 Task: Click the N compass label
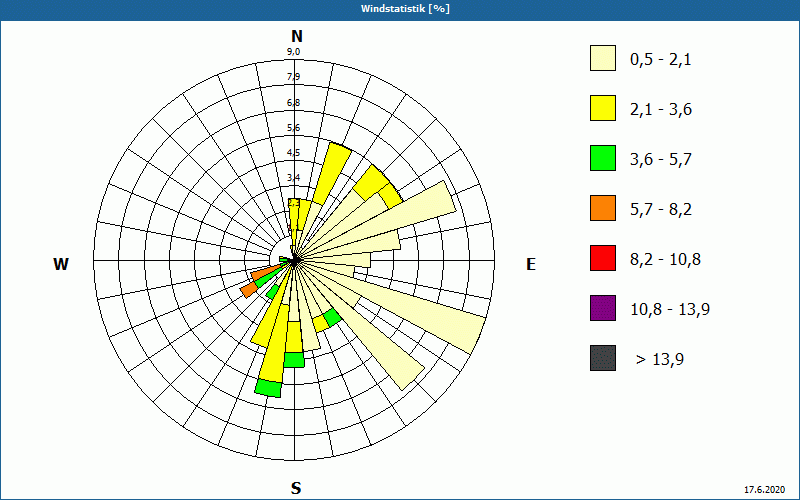(296, 36)
